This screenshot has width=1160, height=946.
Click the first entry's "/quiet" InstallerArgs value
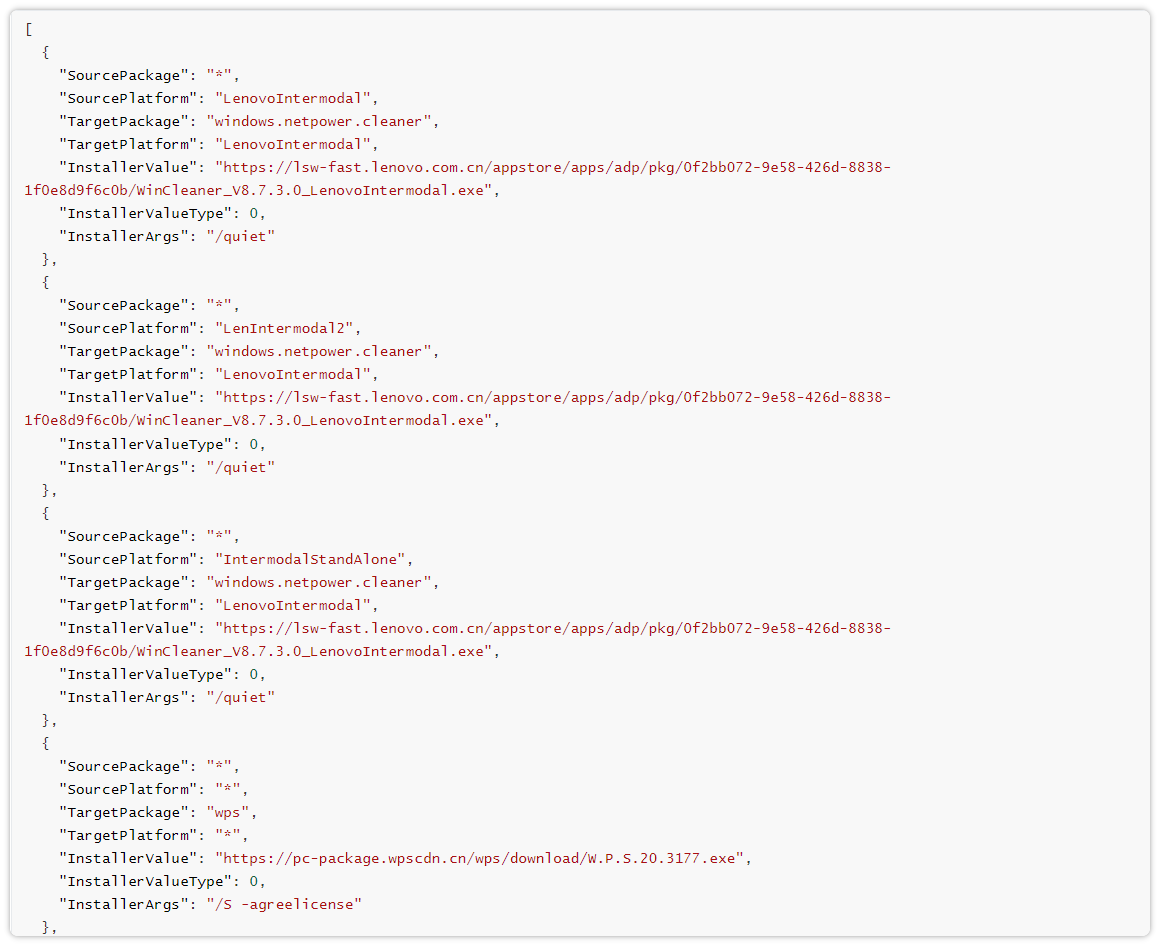(x=240, y=236)
